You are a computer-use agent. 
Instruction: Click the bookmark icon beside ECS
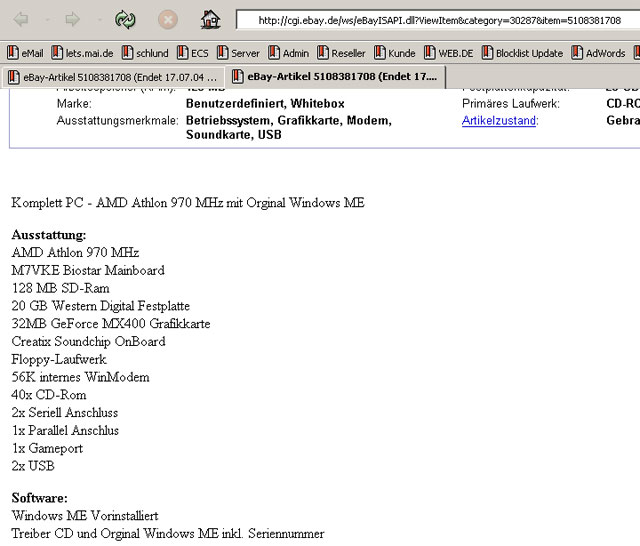182,53
